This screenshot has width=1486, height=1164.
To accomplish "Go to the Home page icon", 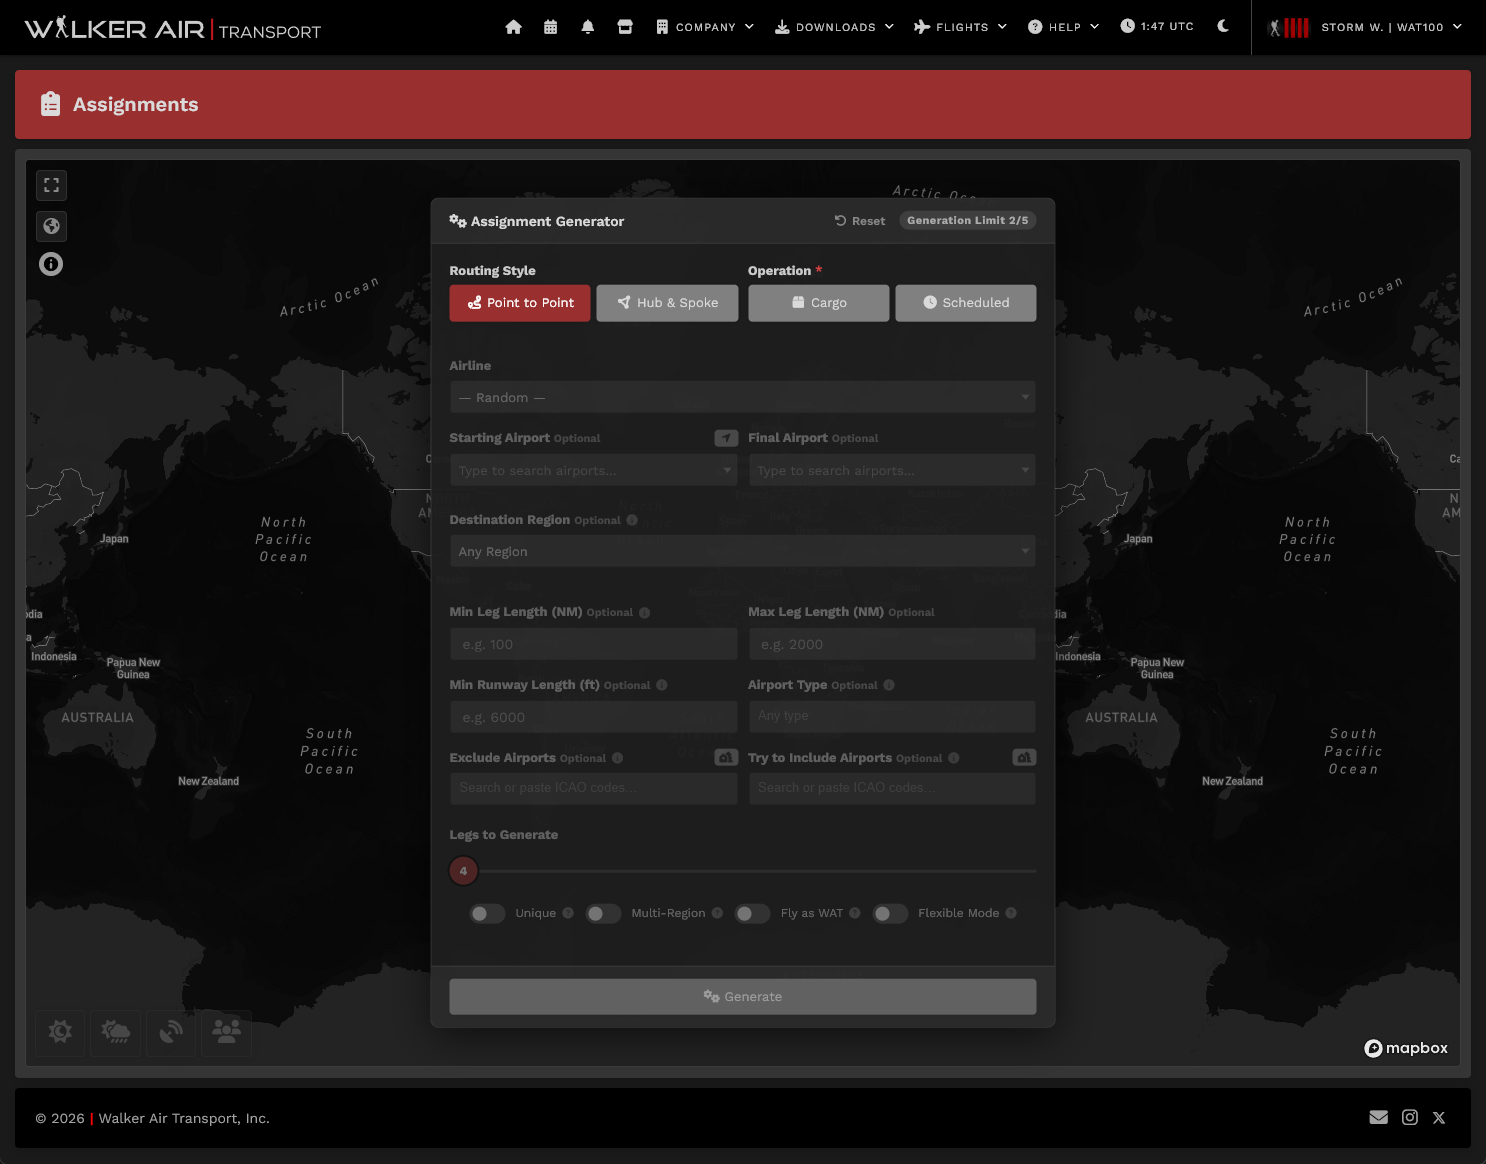I will [x=514, y=27].
